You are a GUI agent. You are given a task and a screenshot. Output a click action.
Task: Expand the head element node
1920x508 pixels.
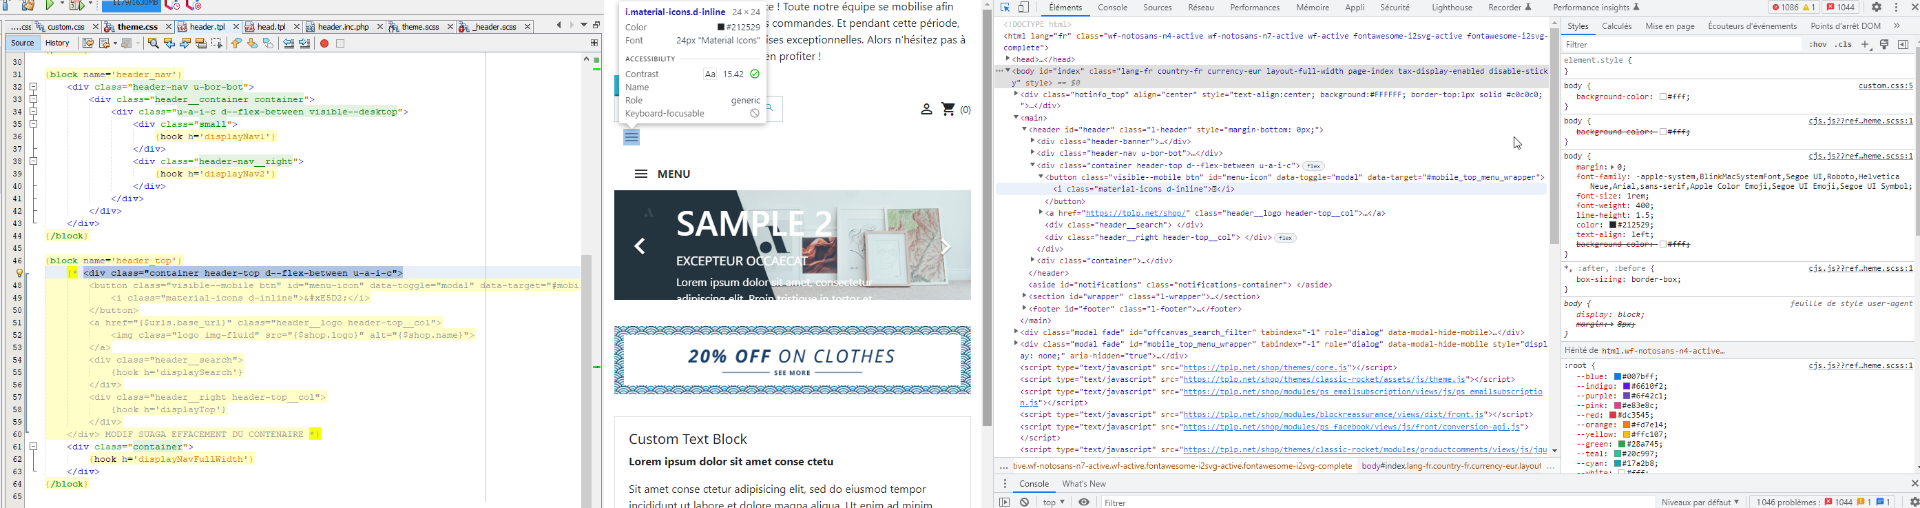pyautogui.click(x=1008, y=59)
